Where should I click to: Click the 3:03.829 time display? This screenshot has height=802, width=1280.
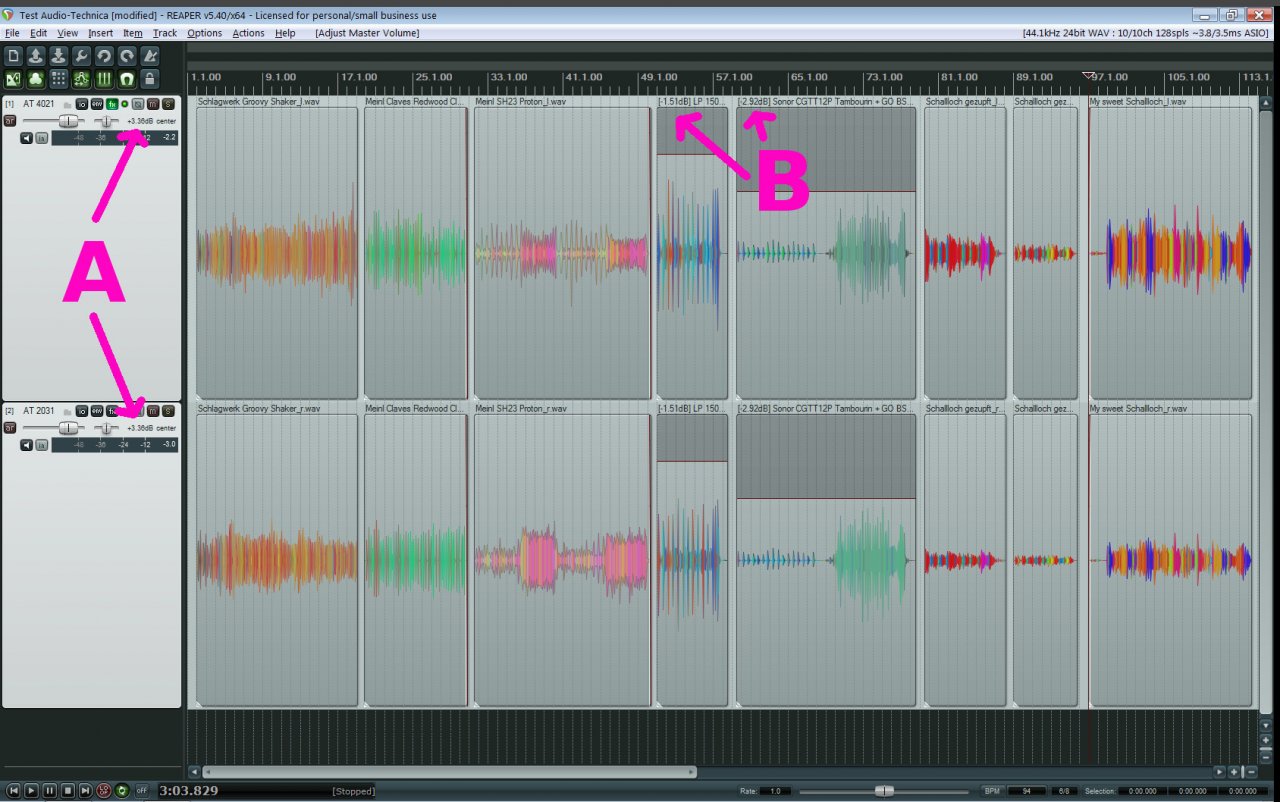[x=188, y=791]
